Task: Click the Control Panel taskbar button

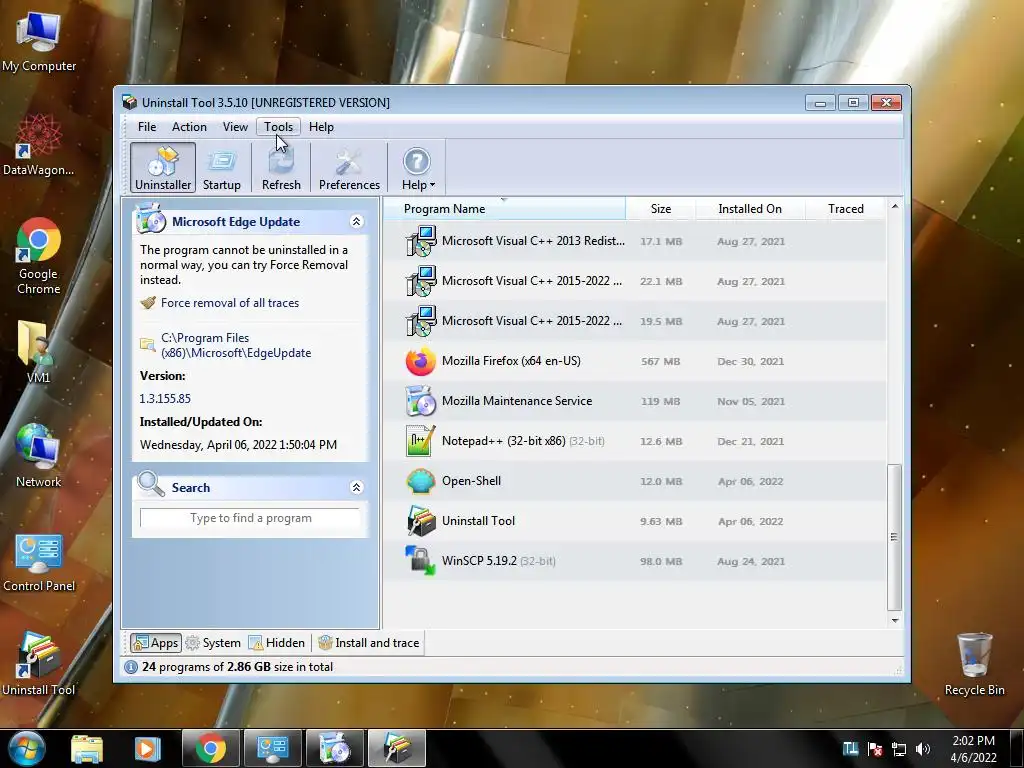Action: coord(272,748)
